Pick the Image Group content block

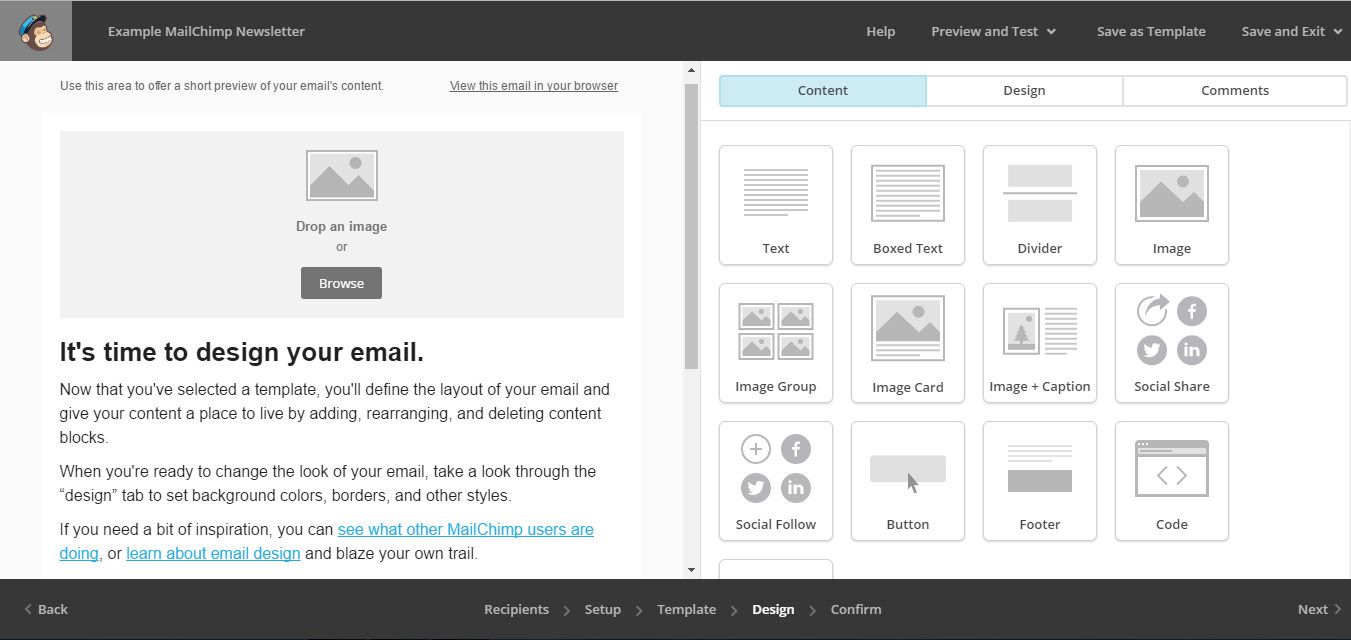776,343
